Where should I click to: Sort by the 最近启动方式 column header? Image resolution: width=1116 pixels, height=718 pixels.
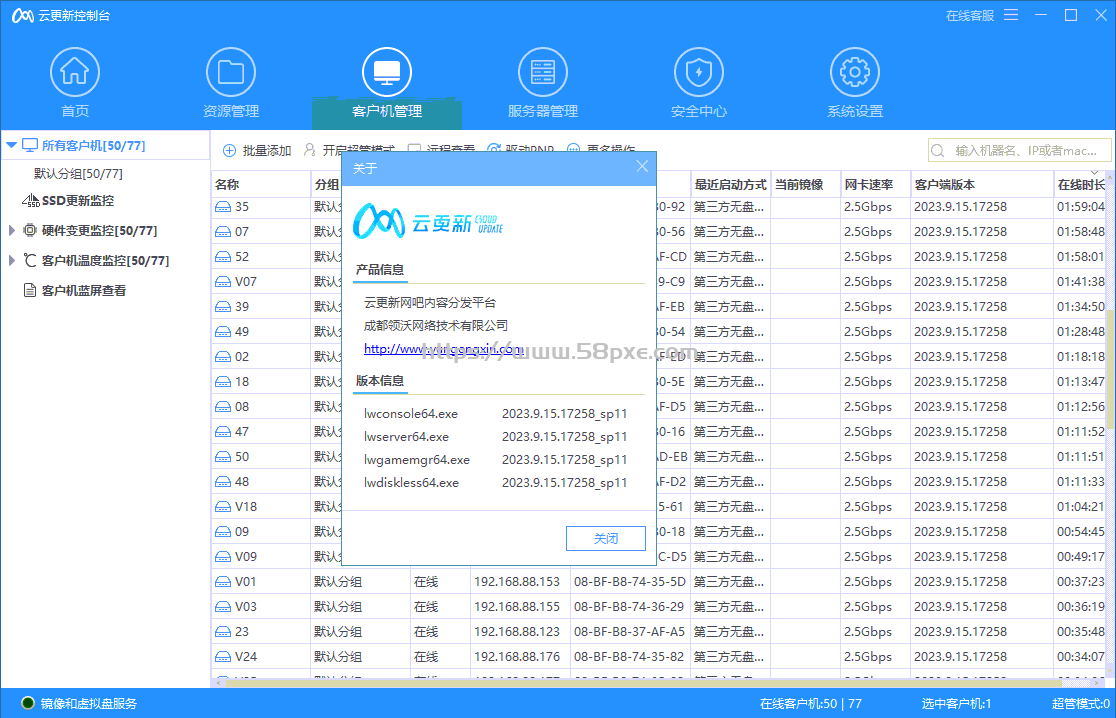click(x=730, y=184)
